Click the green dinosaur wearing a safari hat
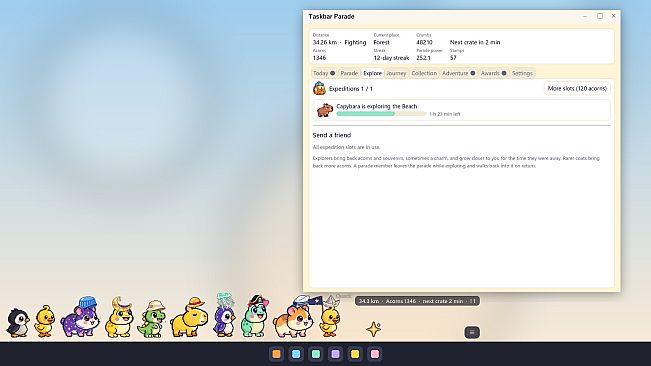 coord(152,319)
